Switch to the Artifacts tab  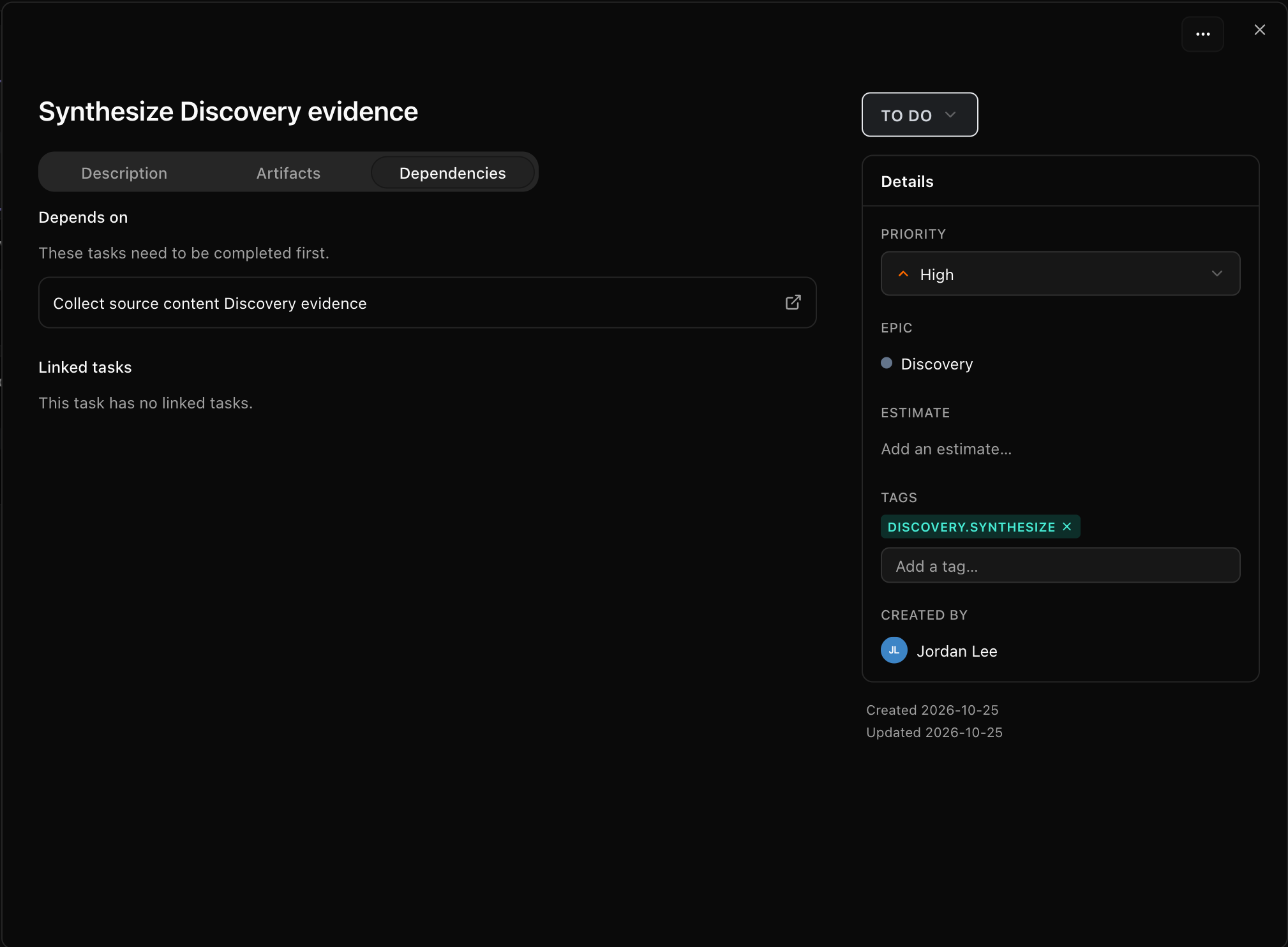288,173
